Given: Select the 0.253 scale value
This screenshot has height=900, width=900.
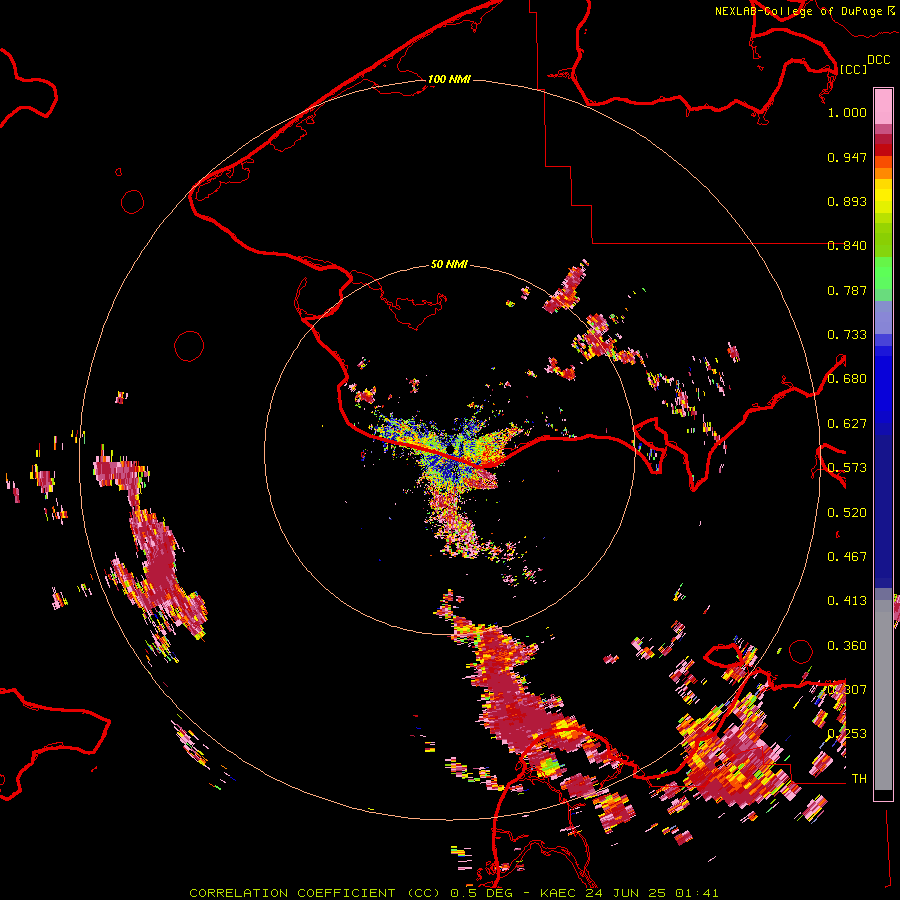Looking at the screenshot, I should pyautogui.click(x=847, y=734).
